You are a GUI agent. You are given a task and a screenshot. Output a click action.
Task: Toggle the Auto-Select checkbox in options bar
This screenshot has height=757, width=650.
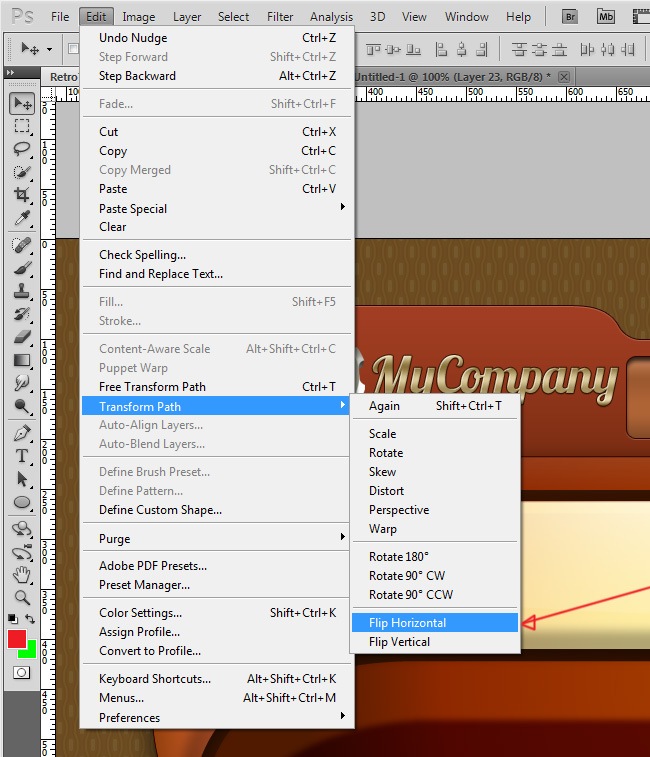pyautogui.click(x=73, y=48)
